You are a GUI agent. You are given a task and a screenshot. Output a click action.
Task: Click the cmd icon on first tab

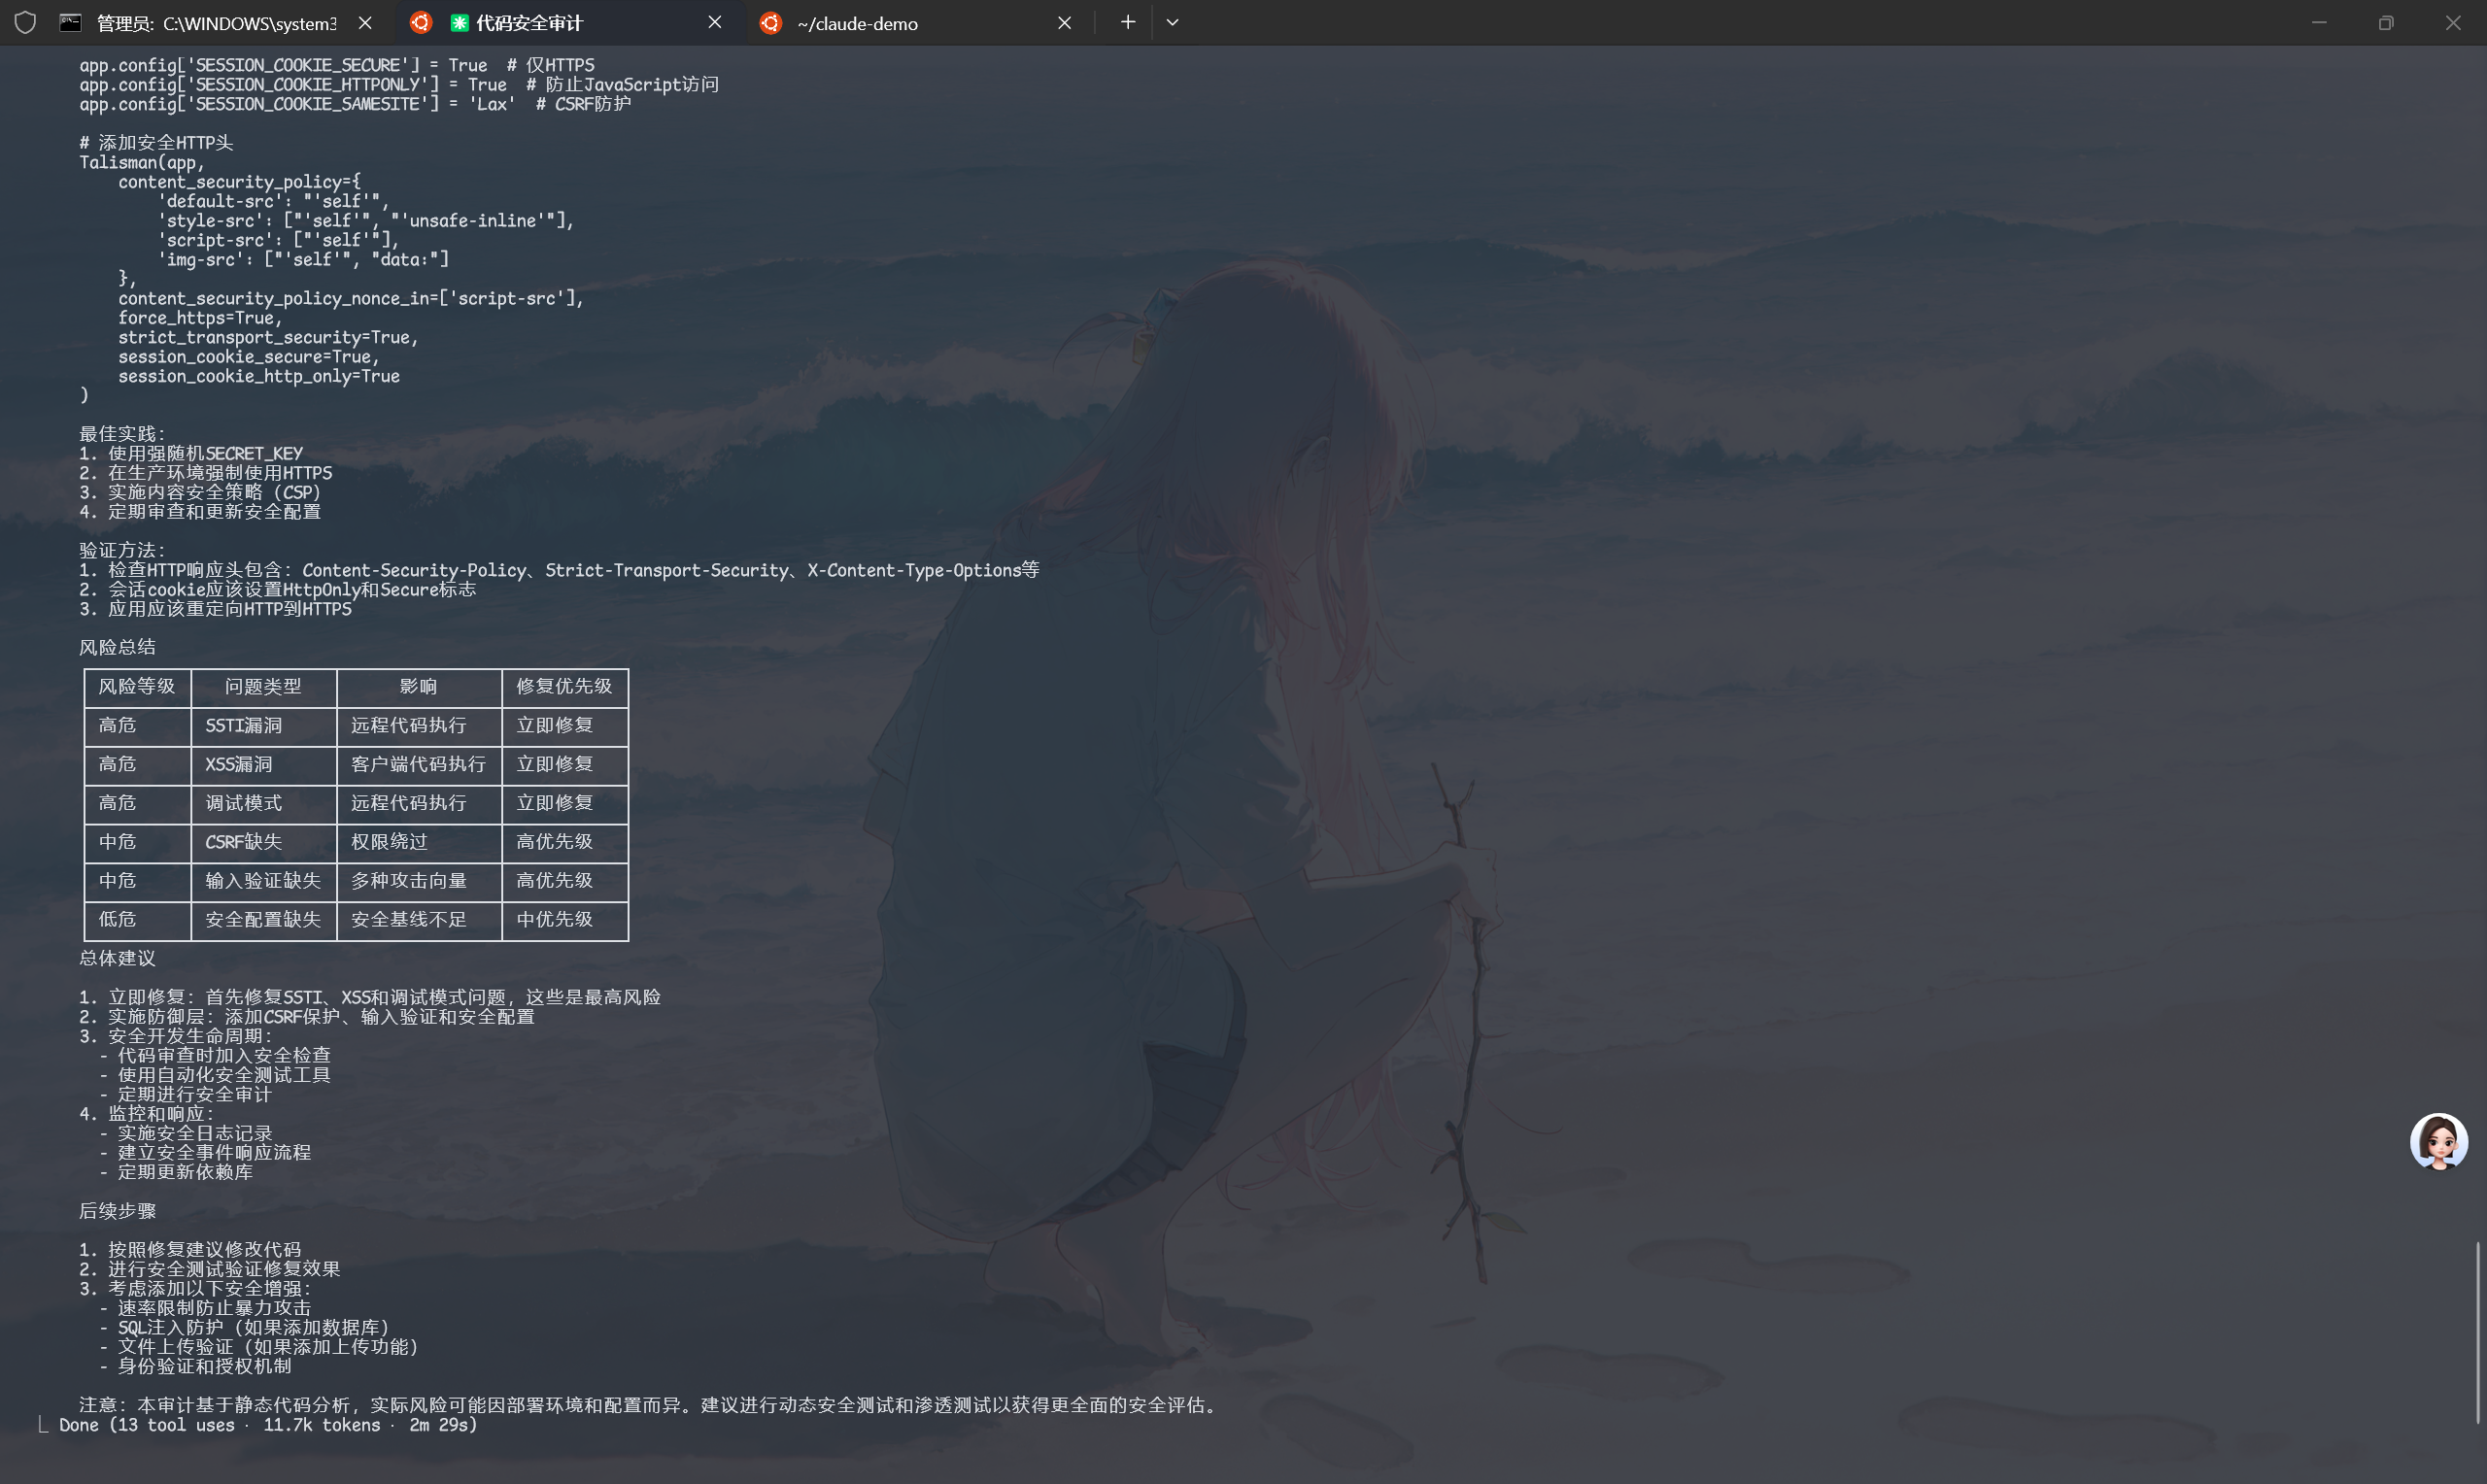tap(70, 22)
